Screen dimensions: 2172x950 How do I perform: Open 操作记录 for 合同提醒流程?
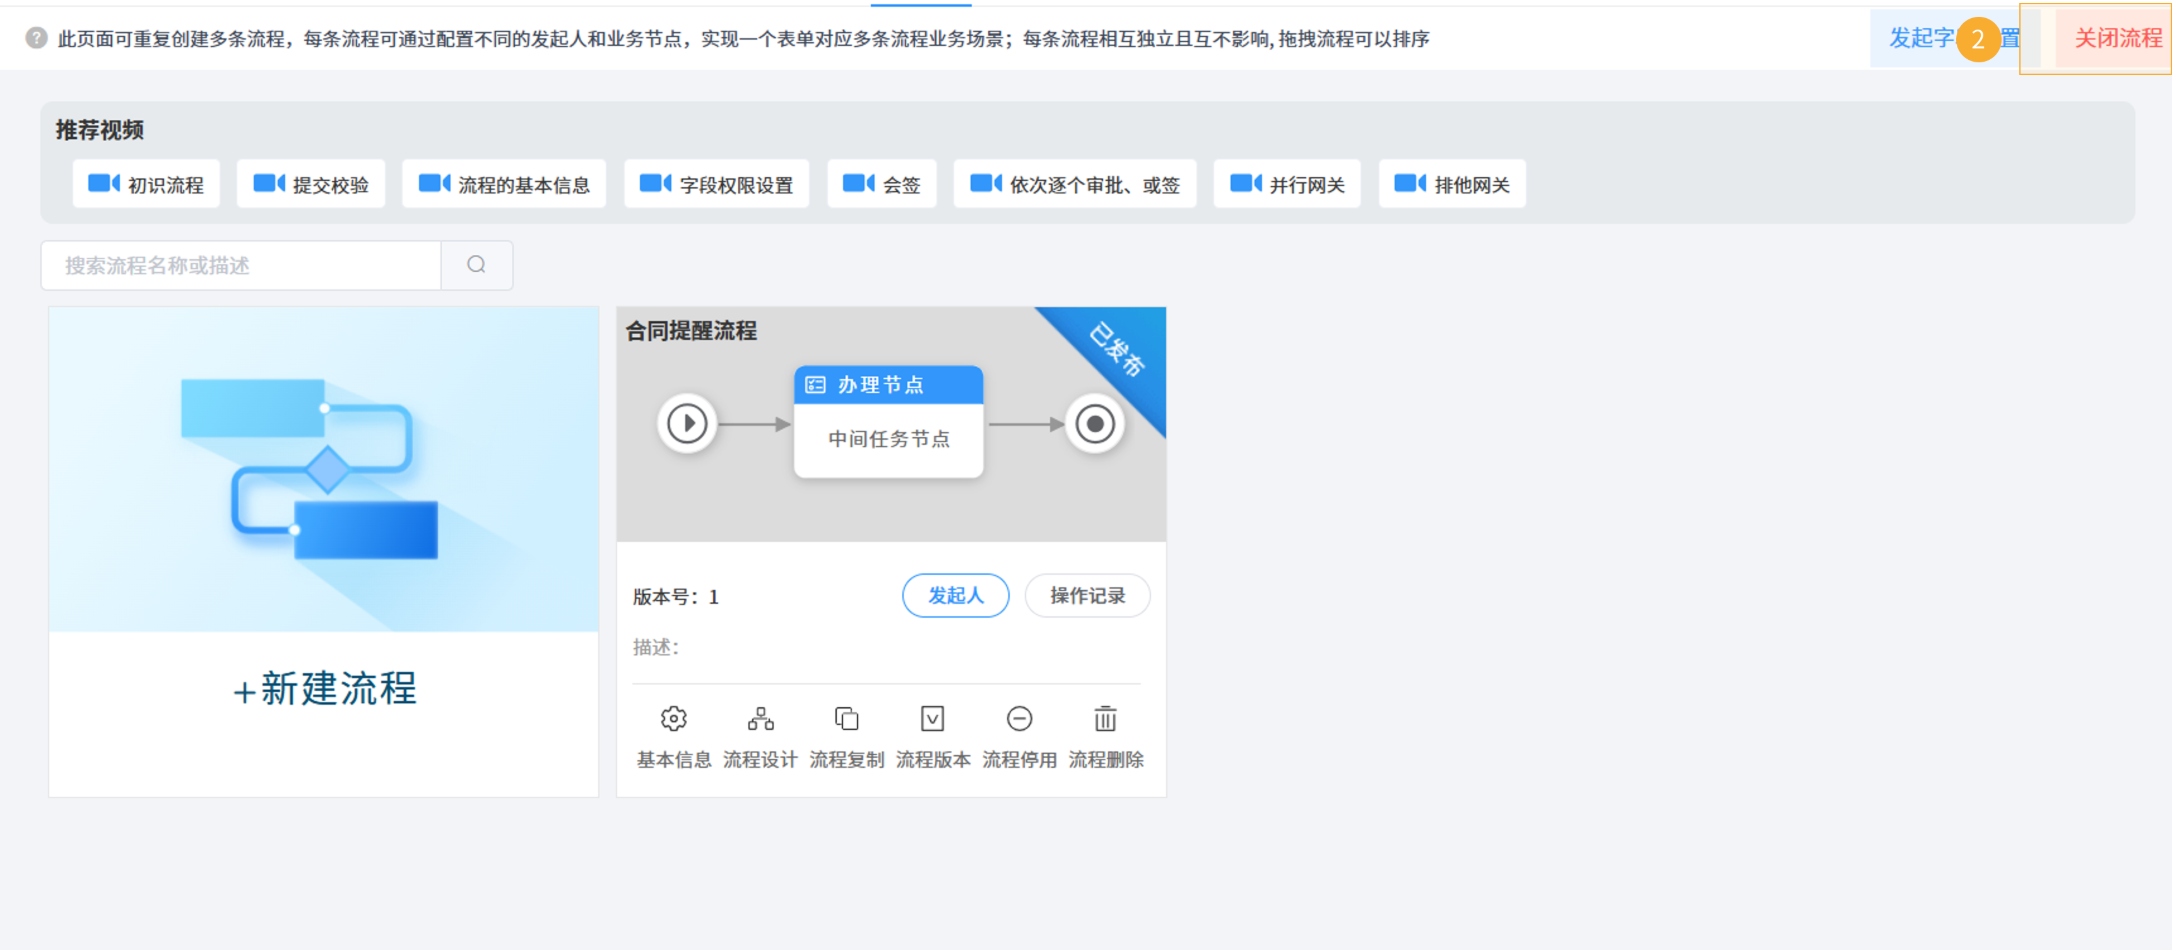click(1088, 596)
